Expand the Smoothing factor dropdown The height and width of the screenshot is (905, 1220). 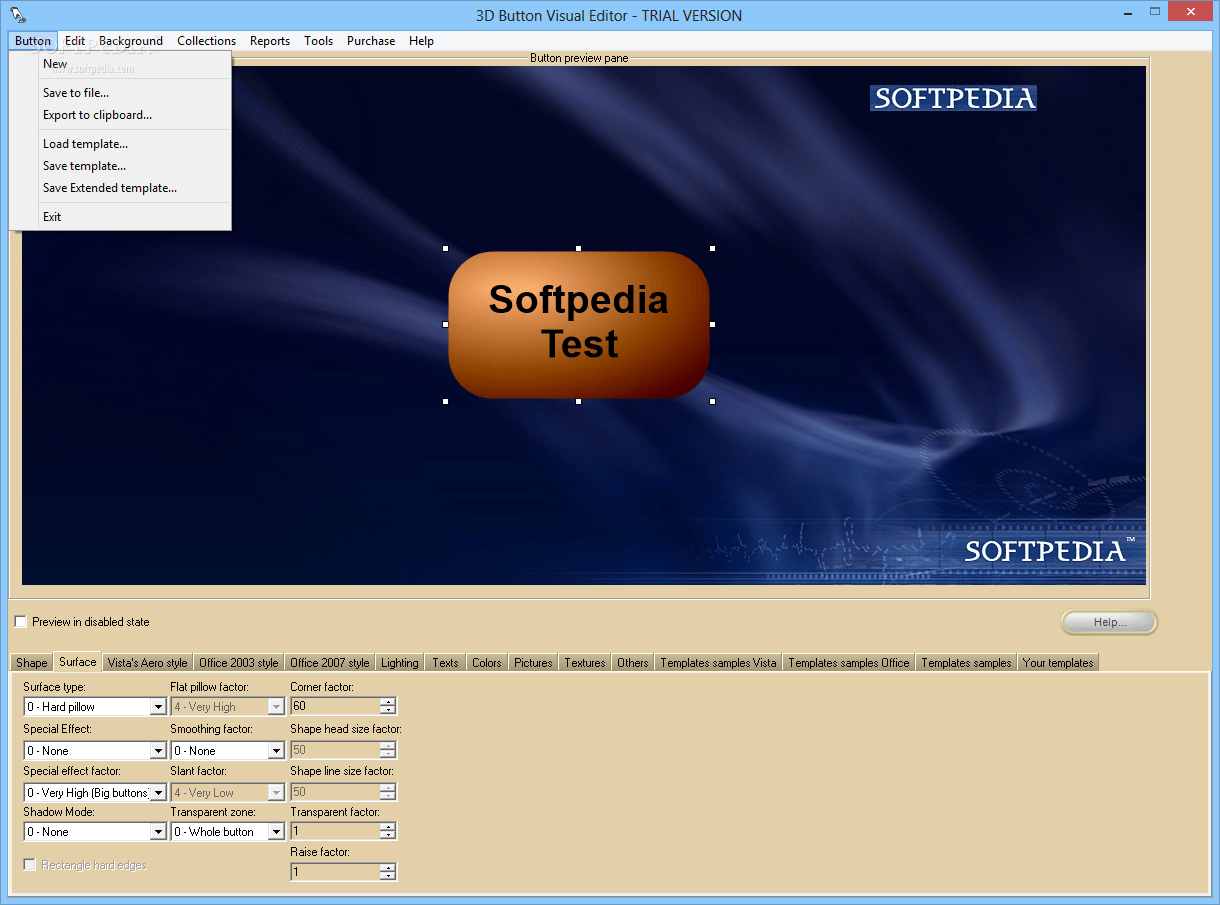pyautogui.click(x=276, y=751)
